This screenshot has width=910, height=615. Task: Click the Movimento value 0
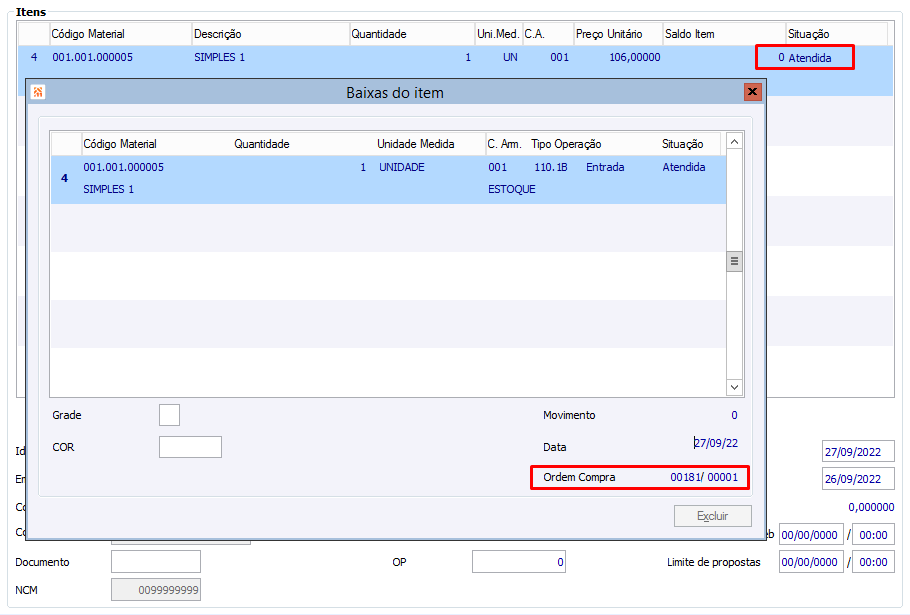[734, 415]
